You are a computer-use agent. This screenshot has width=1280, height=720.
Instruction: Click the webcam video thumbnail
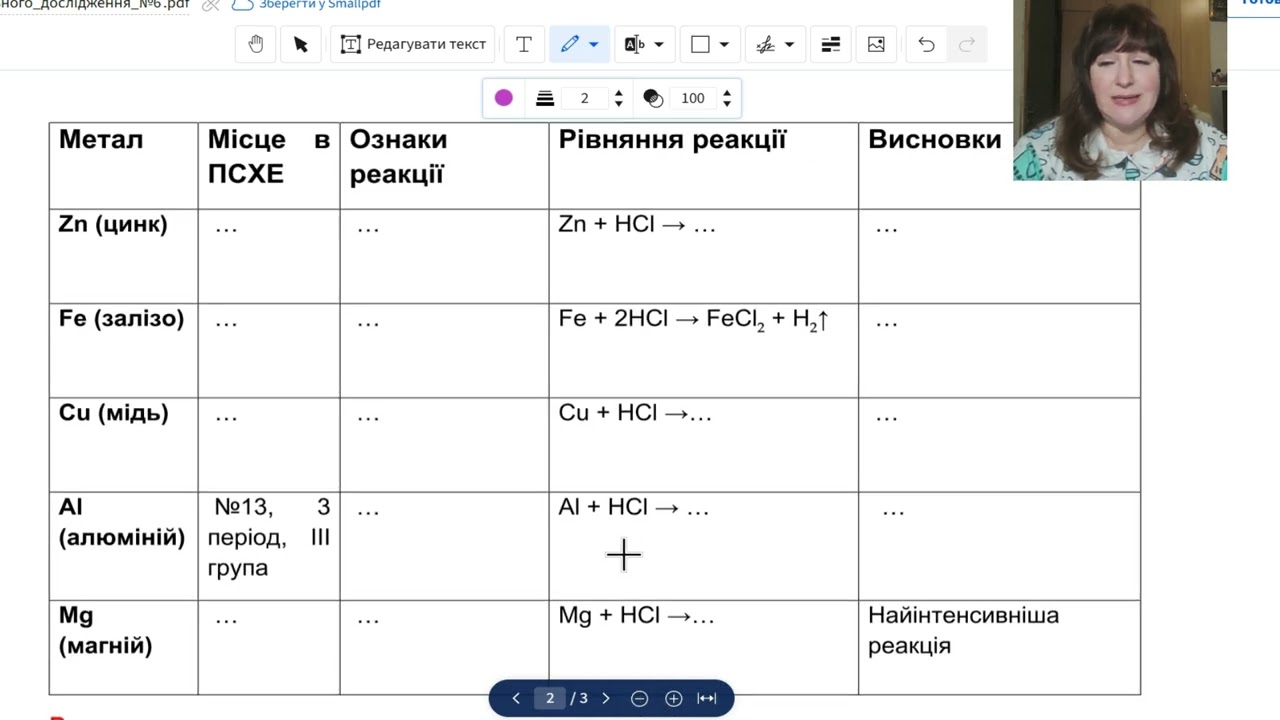1120,90
